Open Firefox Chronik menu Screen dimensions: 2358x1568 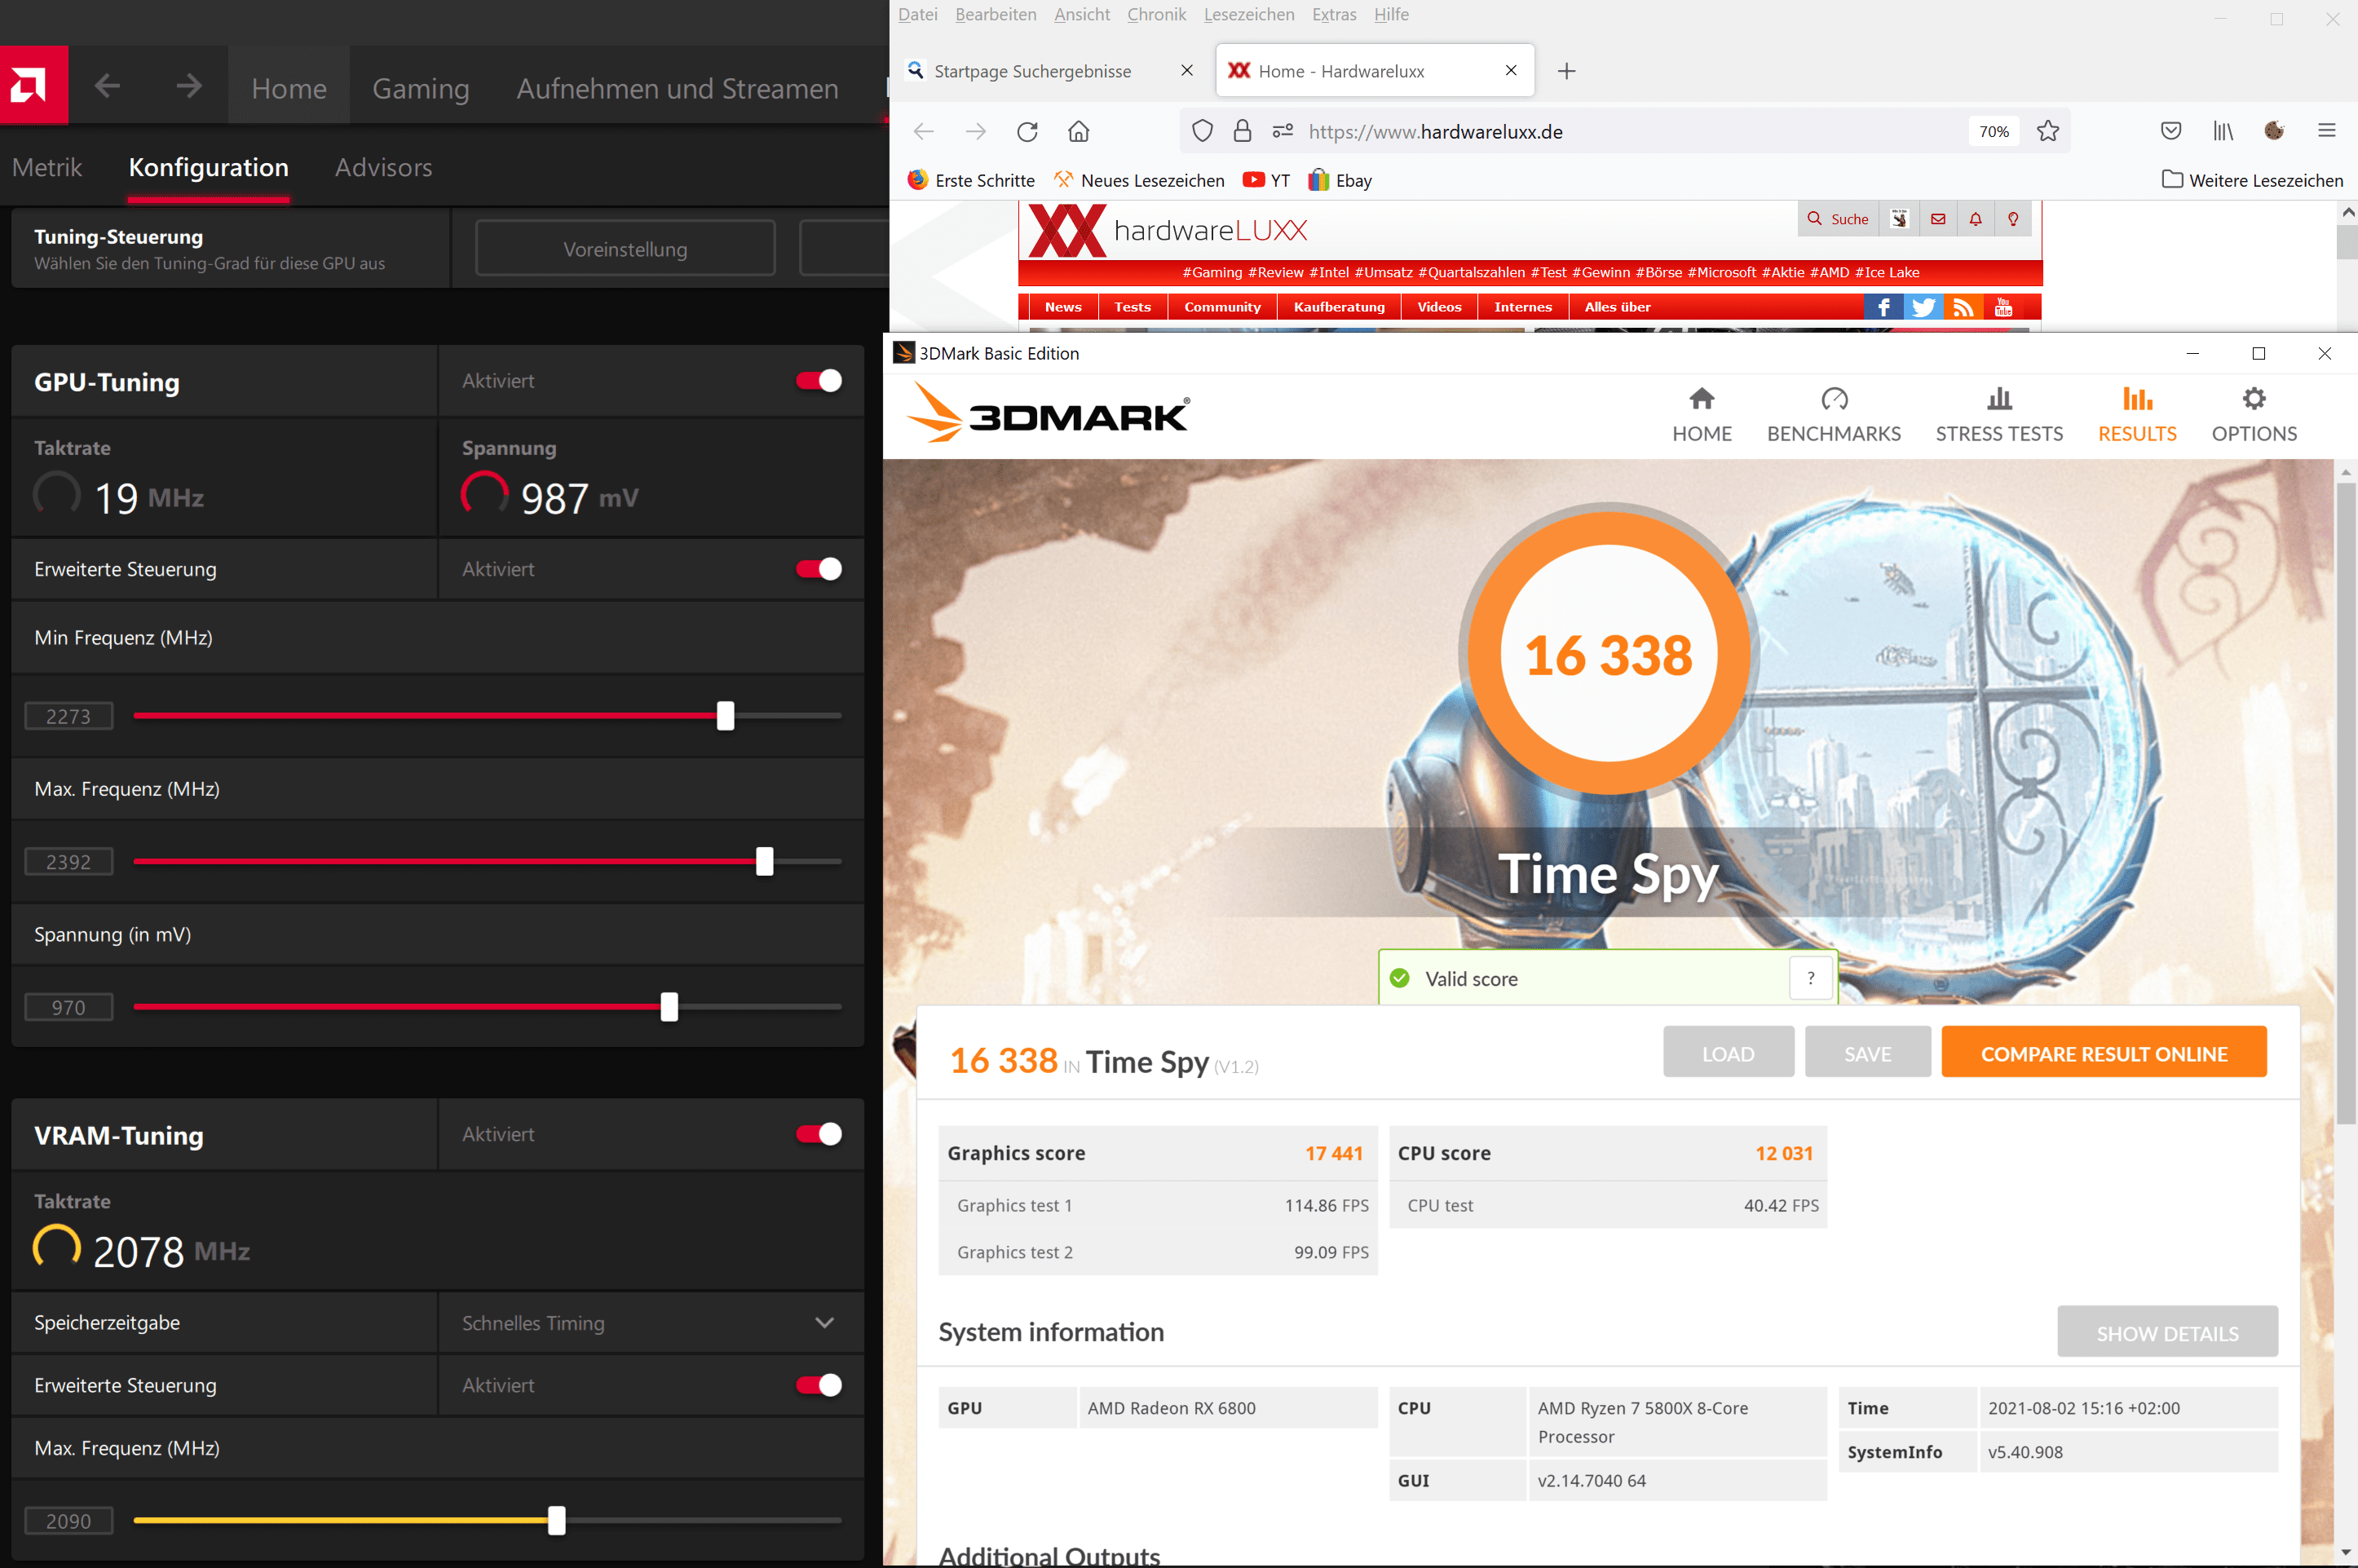point(1156,14)
